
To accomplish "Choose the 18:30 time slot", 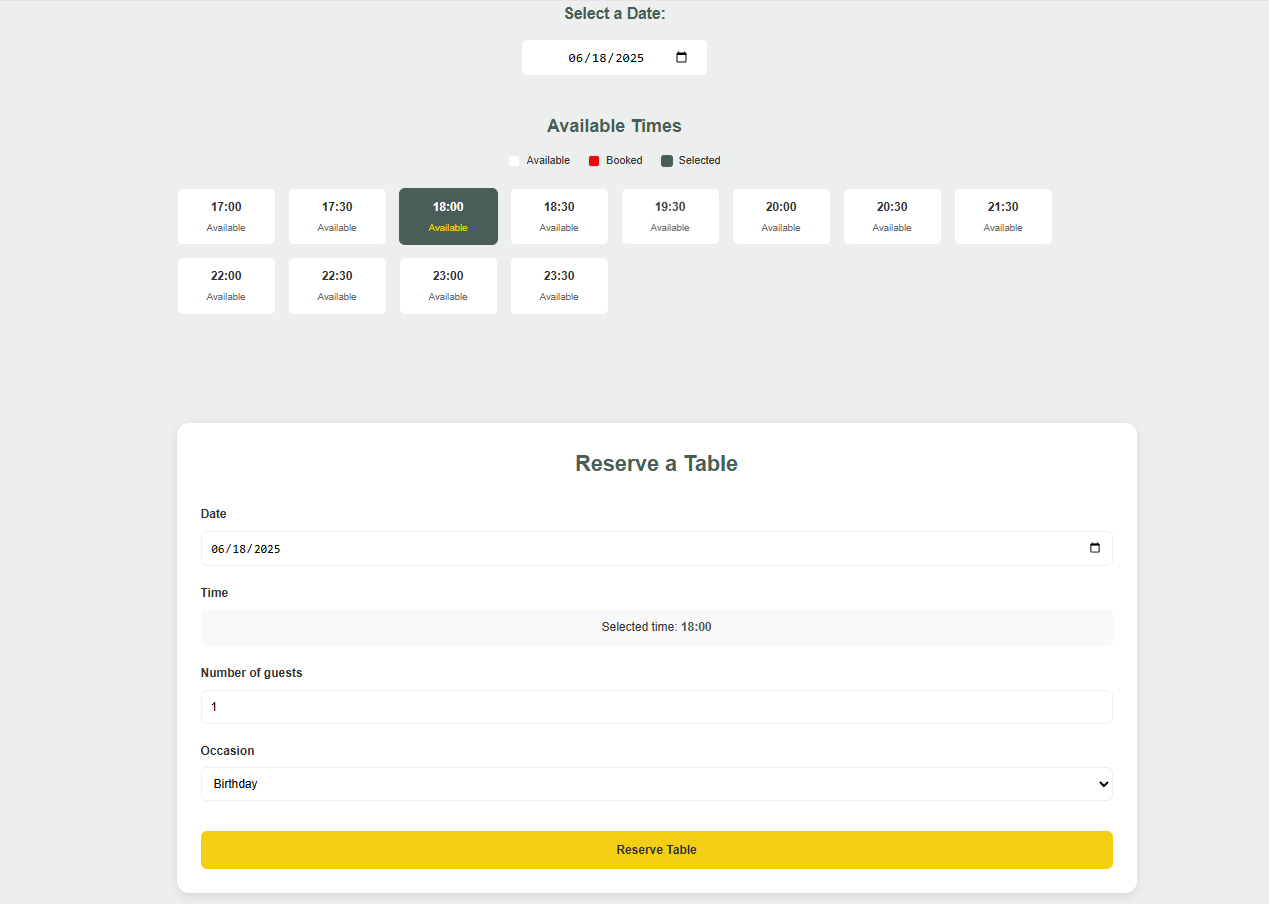I will coord(559,216).
